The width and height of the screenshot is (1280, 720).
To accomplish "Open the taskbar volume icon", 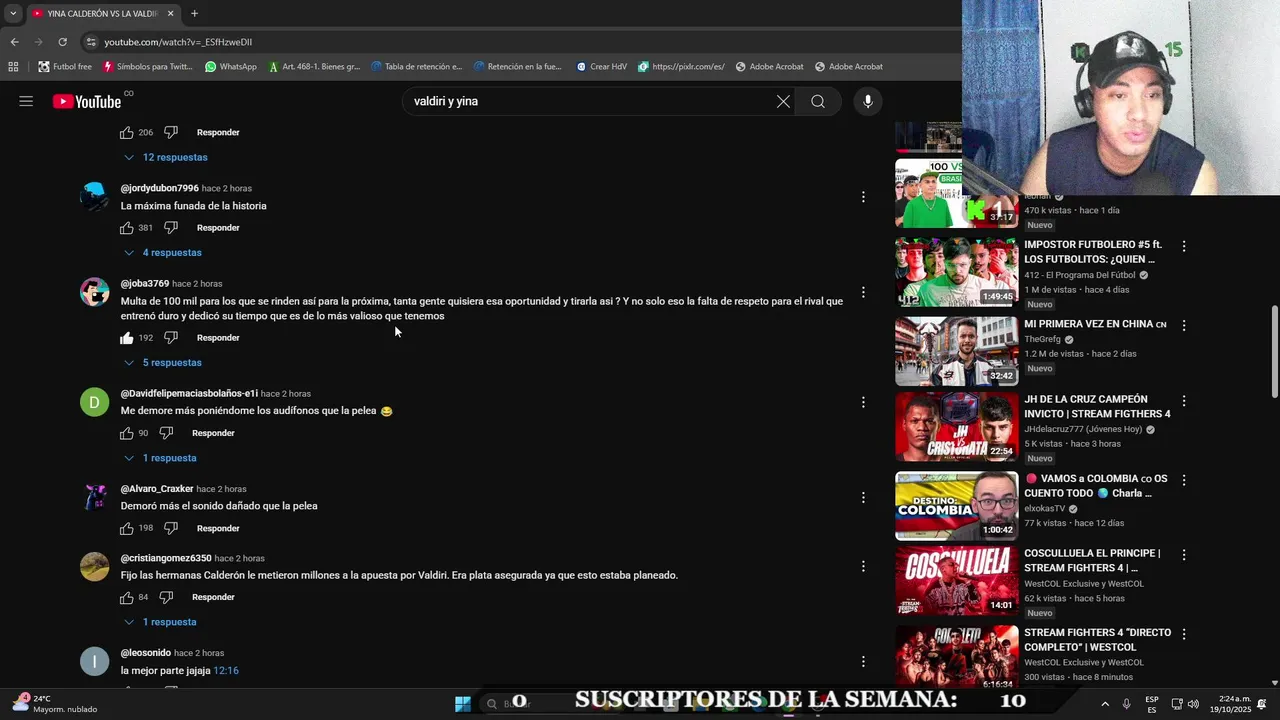I will (x=1193, y=704).
